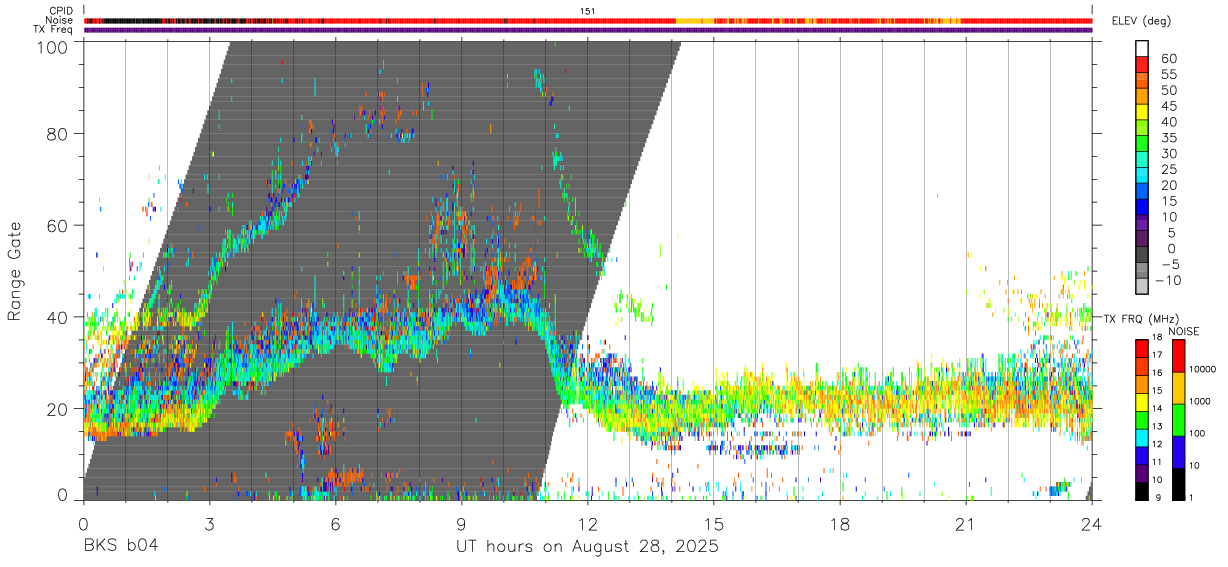This screenshot has height=567, width=1228.
Task: Click the 20 tick on Range Gate axis
Action: pyautogui.click(x=57, y=409)
